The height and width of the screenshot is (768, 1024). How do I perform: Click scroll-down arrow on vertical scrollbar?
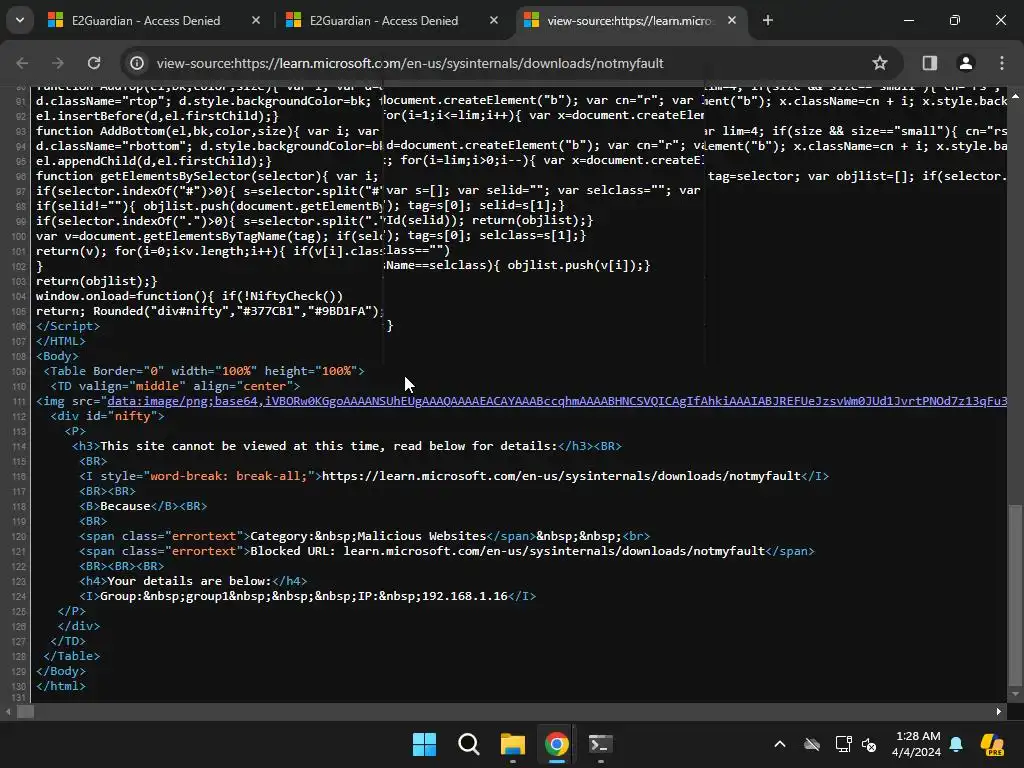coord(1015,694)
